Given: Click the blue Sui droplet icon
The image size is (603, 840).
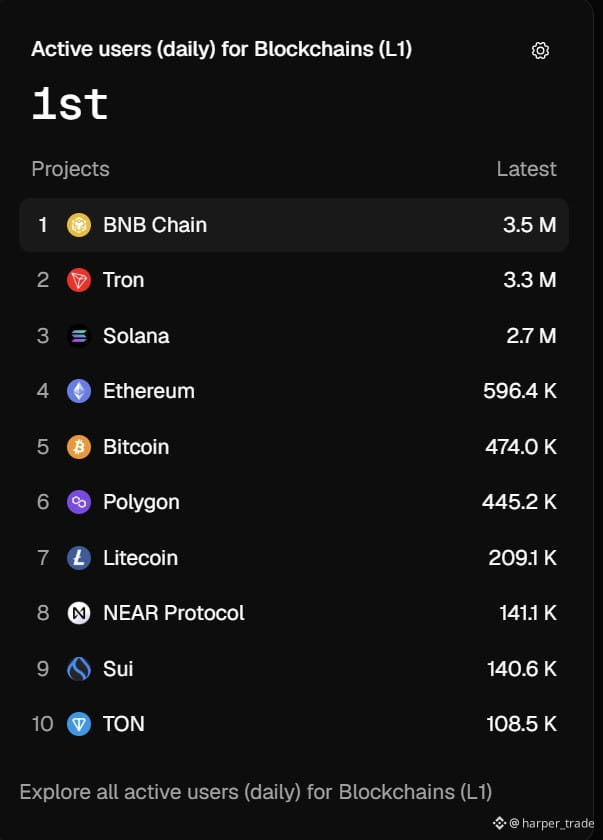Looking at the screenshot, I should [79, 669].
